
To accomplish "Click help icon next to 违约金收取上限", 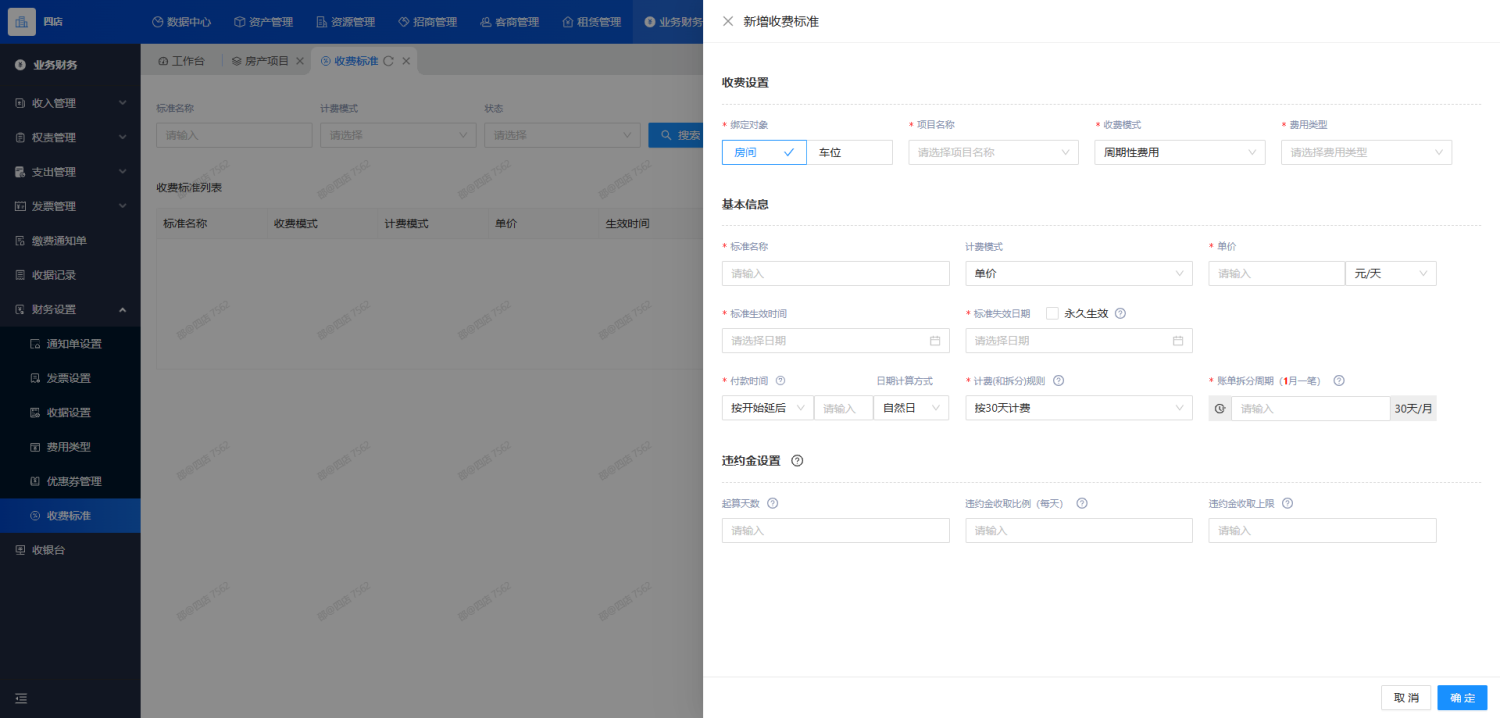I will pos(1287,503).
